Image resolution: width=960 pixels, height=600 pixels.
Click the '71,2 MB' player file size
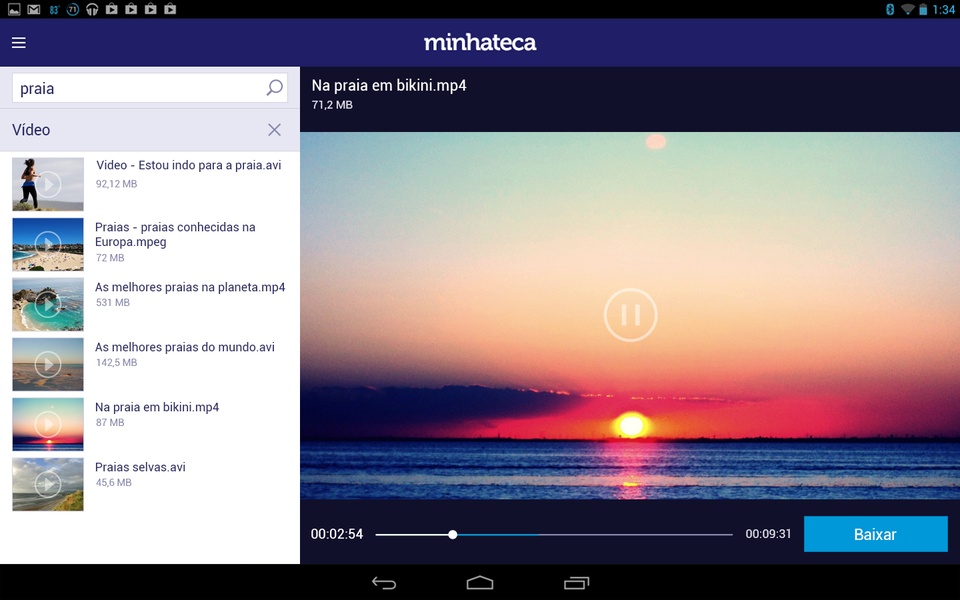coord(332,105)
